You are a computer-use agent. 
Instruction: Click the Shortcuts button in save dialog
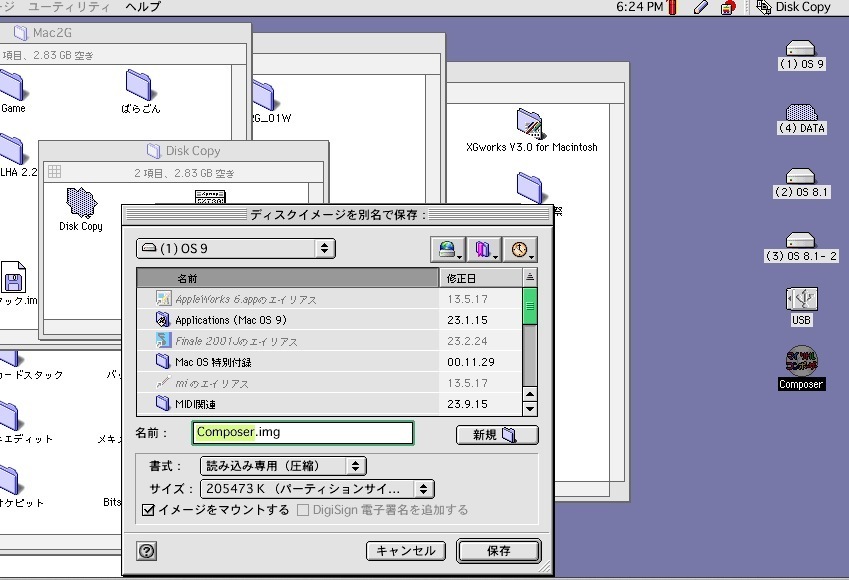tap(447, 249)
